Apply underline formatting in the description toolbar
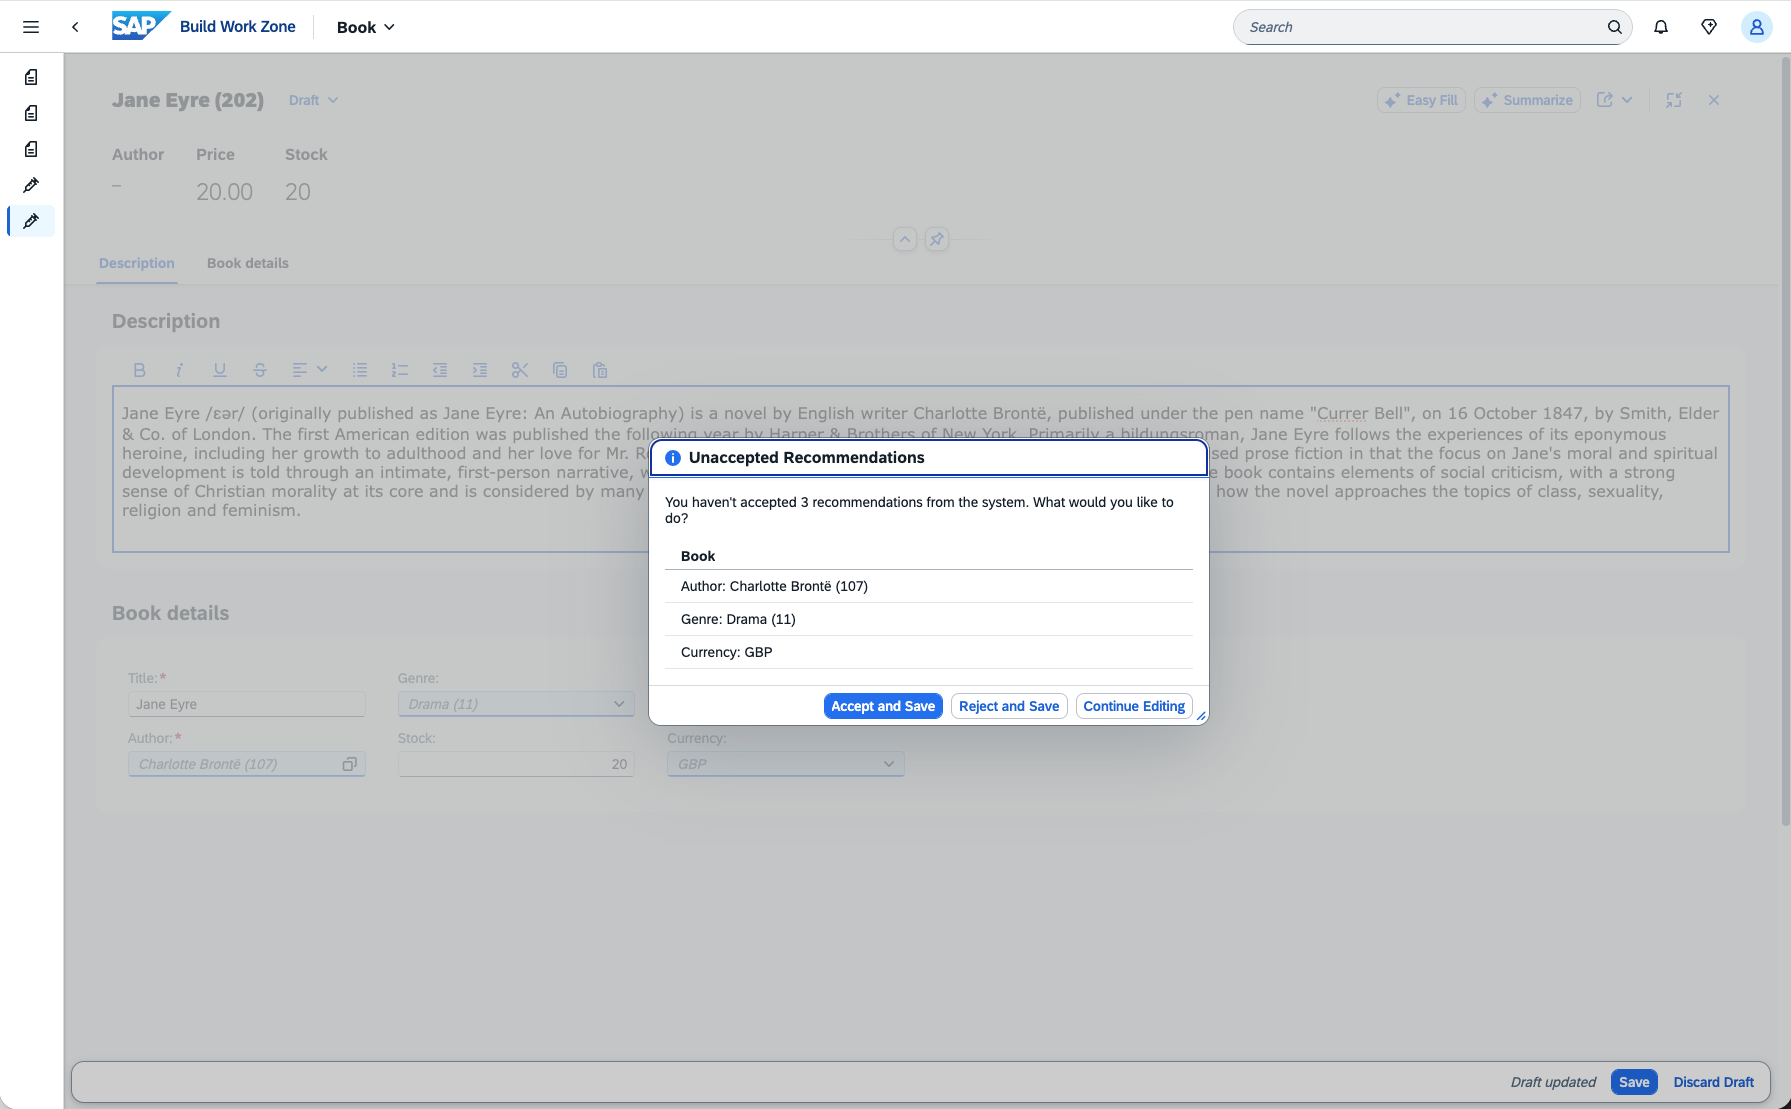Screen dimensions: 1791x1109 [x=219, y=370]
